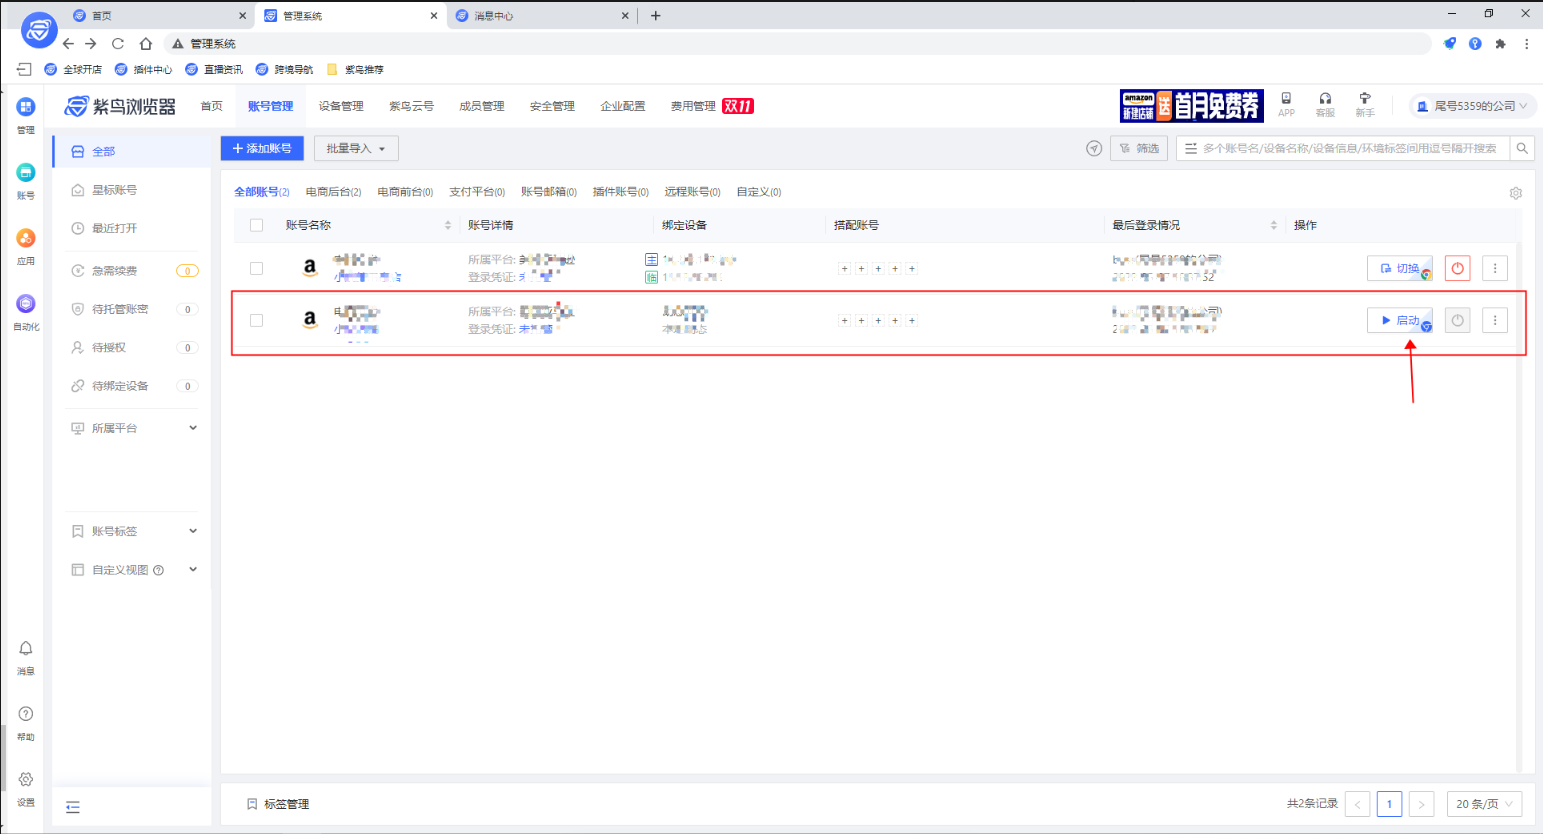Open the column settings gear above the table
This screenshot has height=834, width=1543.
[1515, 192]
